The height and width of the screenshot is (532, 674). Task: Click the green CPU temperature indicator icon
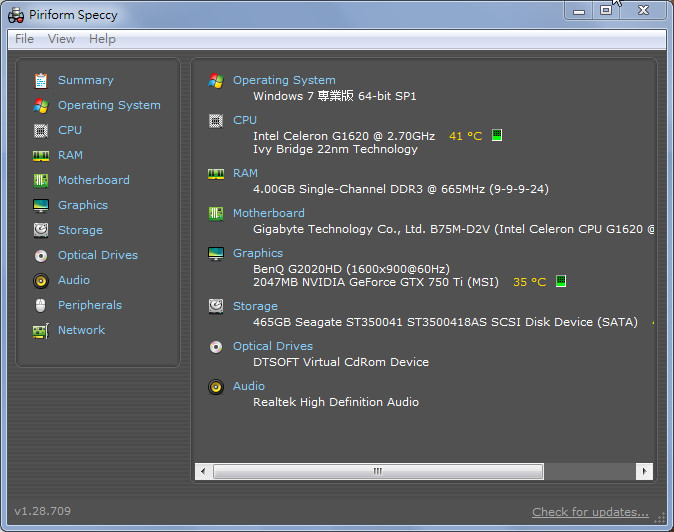click(x=497, y=135)
